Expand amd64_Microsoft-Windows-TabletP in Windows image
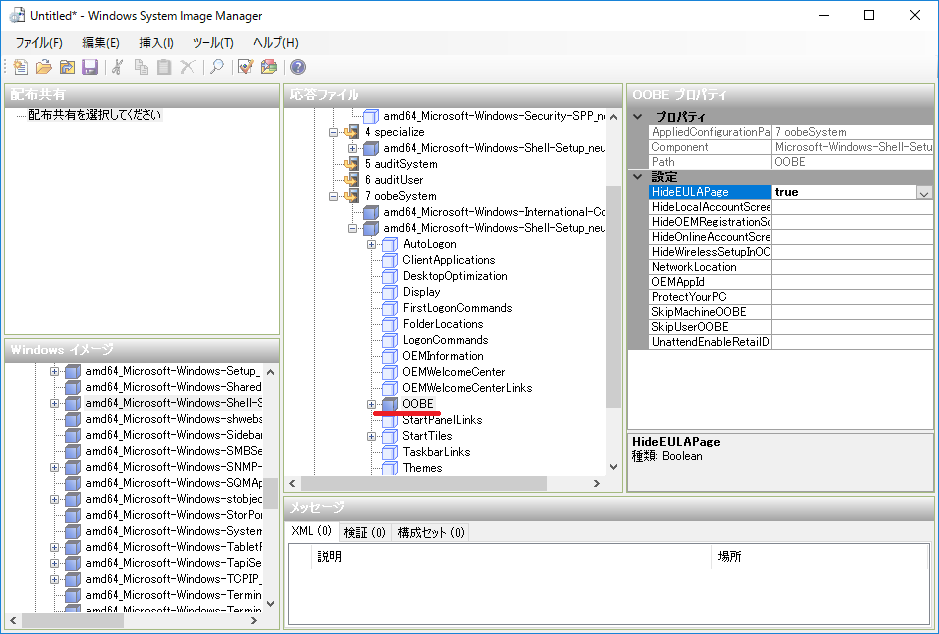Viewport: 939px width, 634px height. click(54, 547)
